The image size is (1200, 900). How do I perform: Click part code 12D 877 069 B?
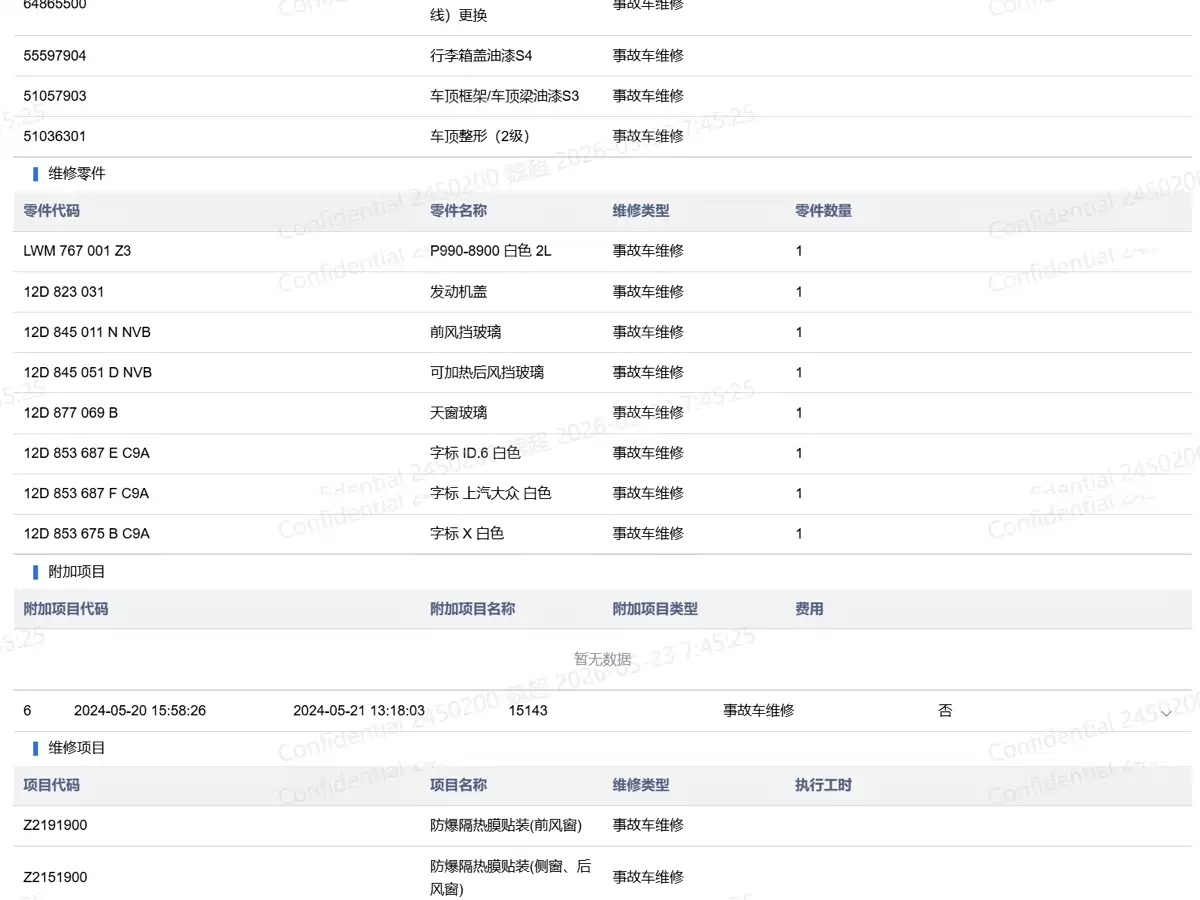71,413
